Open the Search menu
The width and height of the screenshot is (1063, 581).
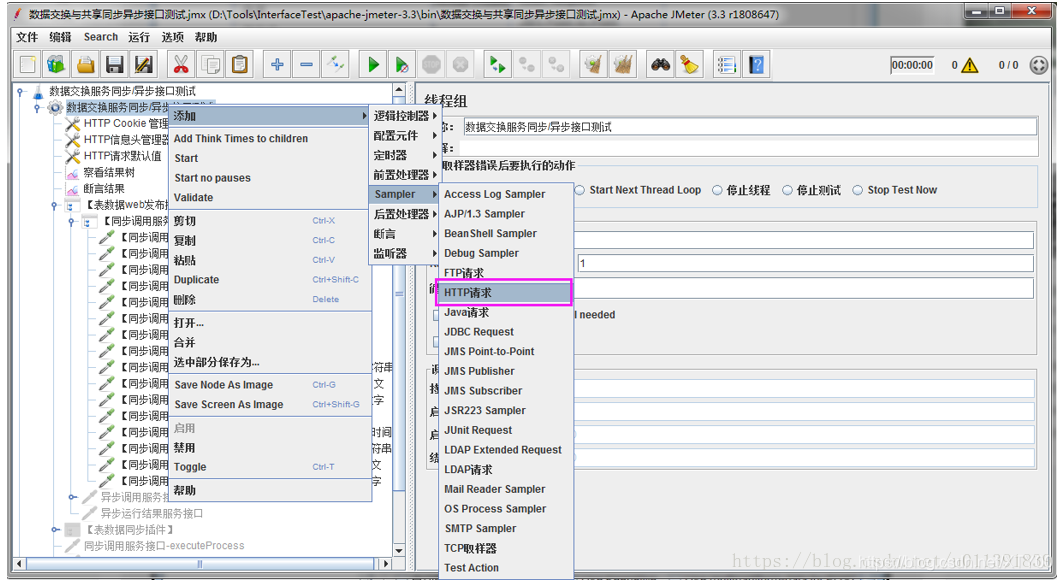pos(100,37)
